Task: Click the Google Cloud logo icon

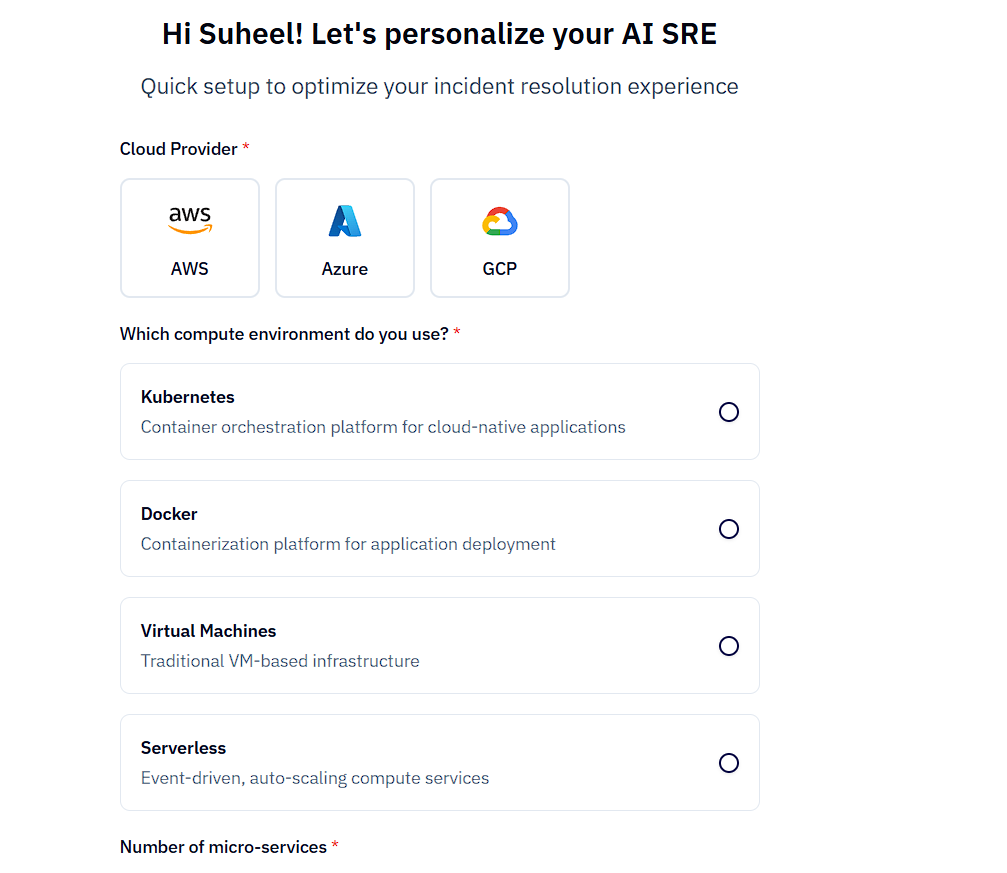Action: 500,221
